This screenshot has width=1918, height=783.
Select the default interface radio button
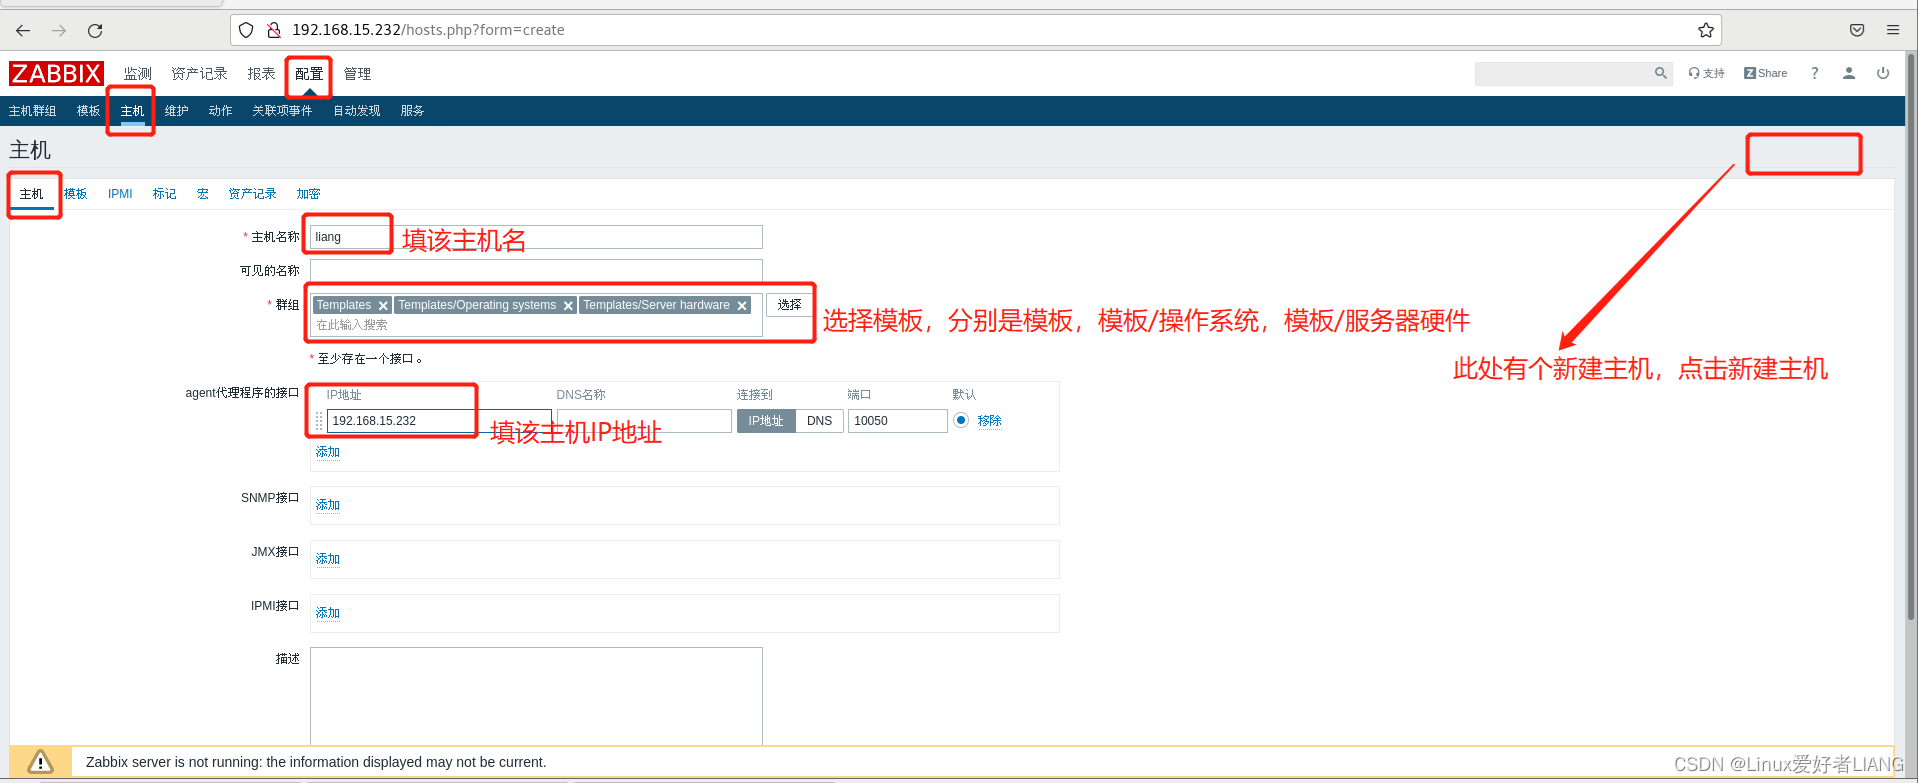[961, 420]
